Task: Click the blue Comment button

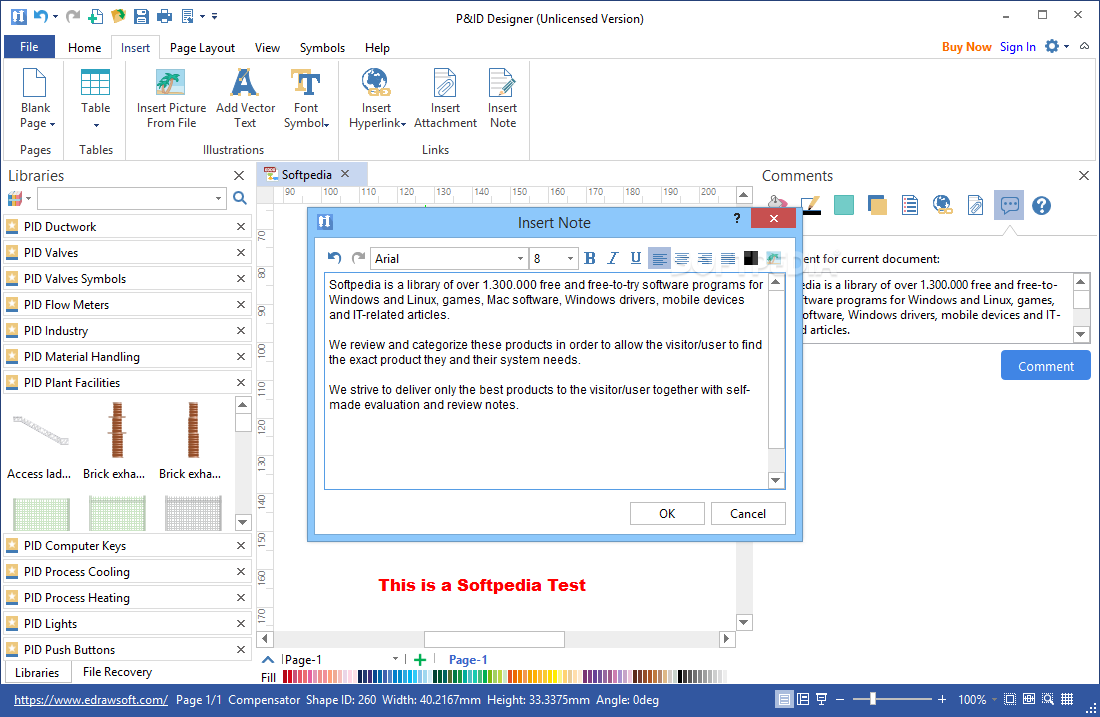Action: point(1045,366)
